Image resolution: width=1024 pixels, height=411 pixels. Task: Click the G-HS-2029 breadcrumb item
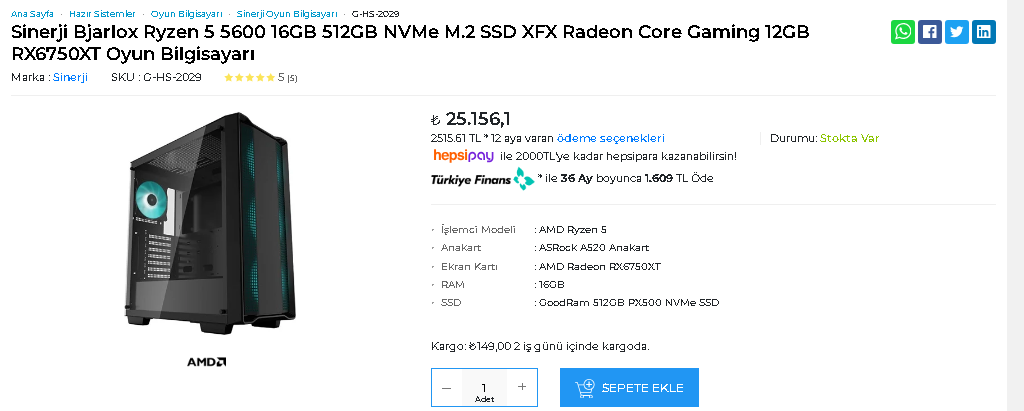pos(376,14)
